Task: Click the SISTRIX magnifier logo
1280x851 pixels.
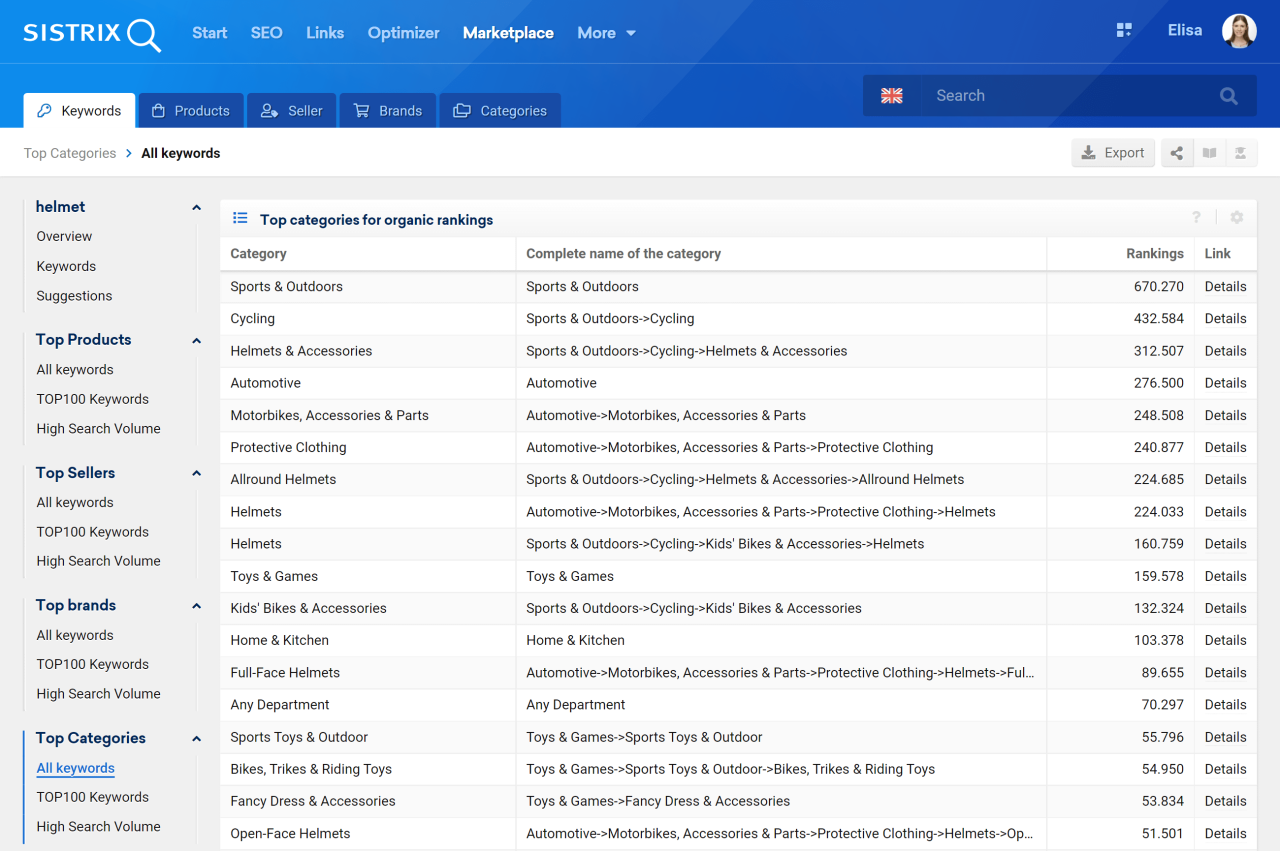Action: (143, 33)
